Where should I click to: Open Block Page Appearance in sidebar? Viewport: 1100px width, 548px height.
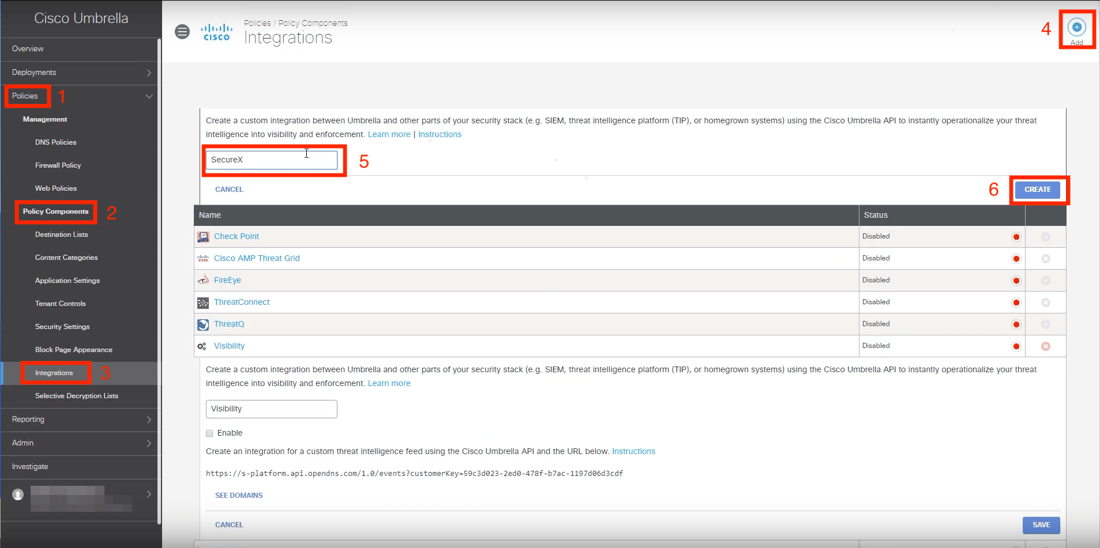point(74,349)
